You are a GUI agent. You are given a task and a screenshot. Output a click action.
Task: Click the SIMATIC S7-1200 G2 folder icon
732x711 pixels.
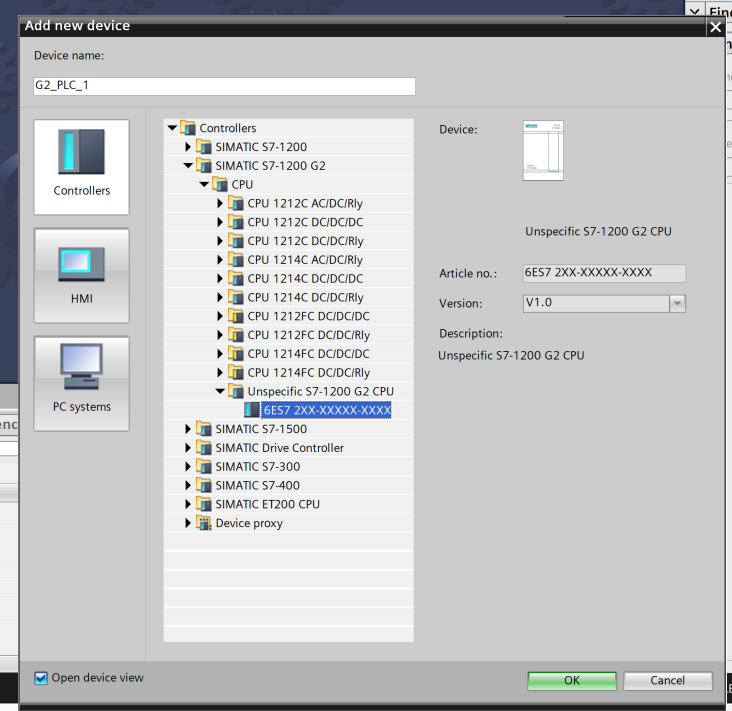click(204, 166)
